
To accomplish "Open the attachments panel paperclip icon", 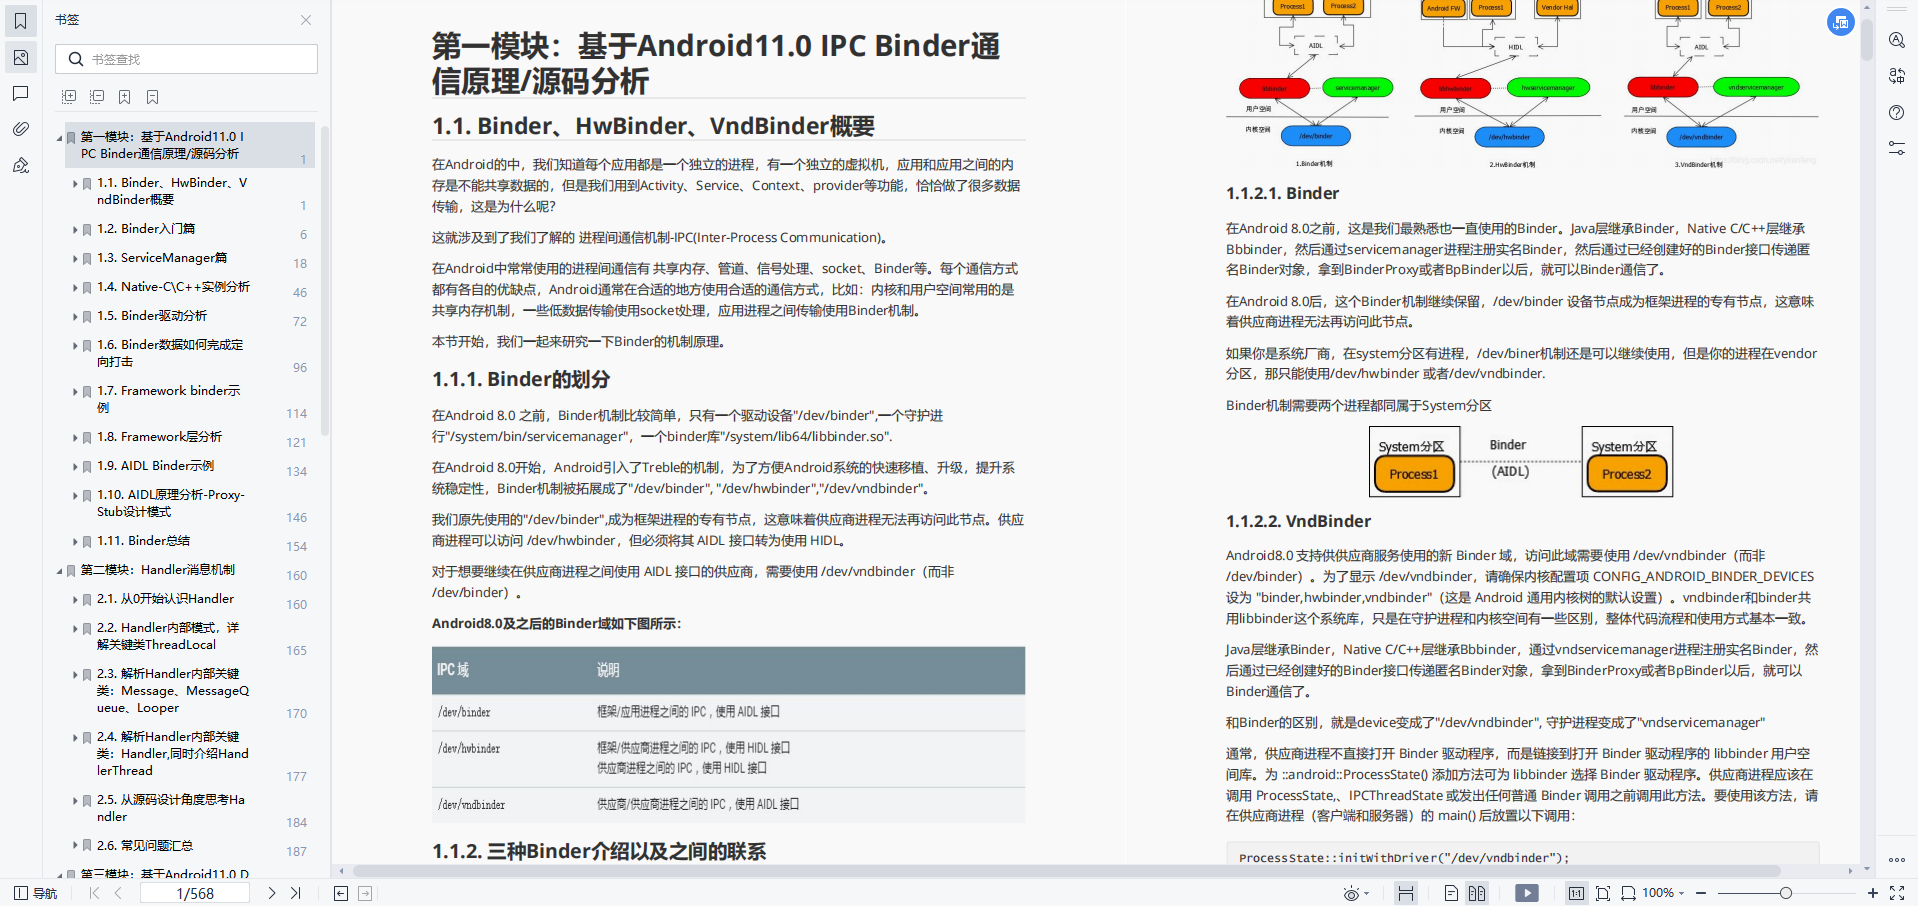I will coord(20,128).
